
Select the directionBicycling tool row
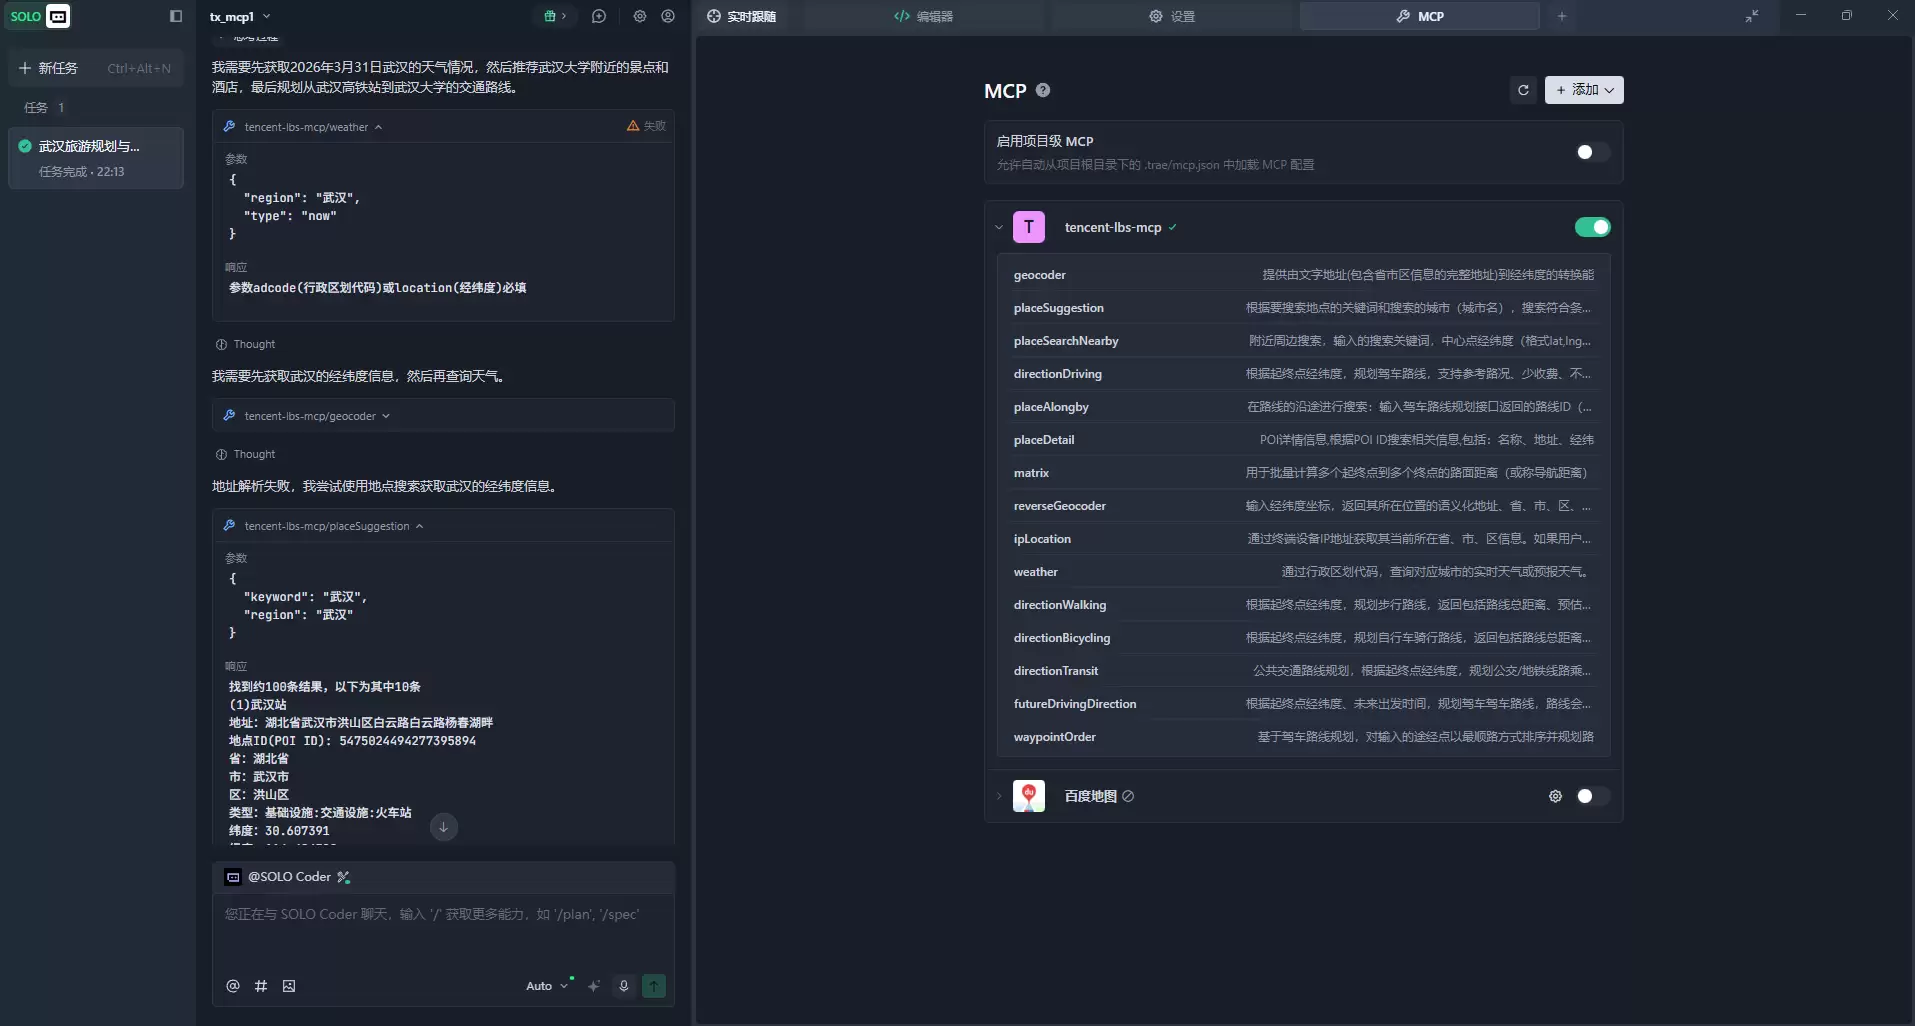[x=1303, y=638]
